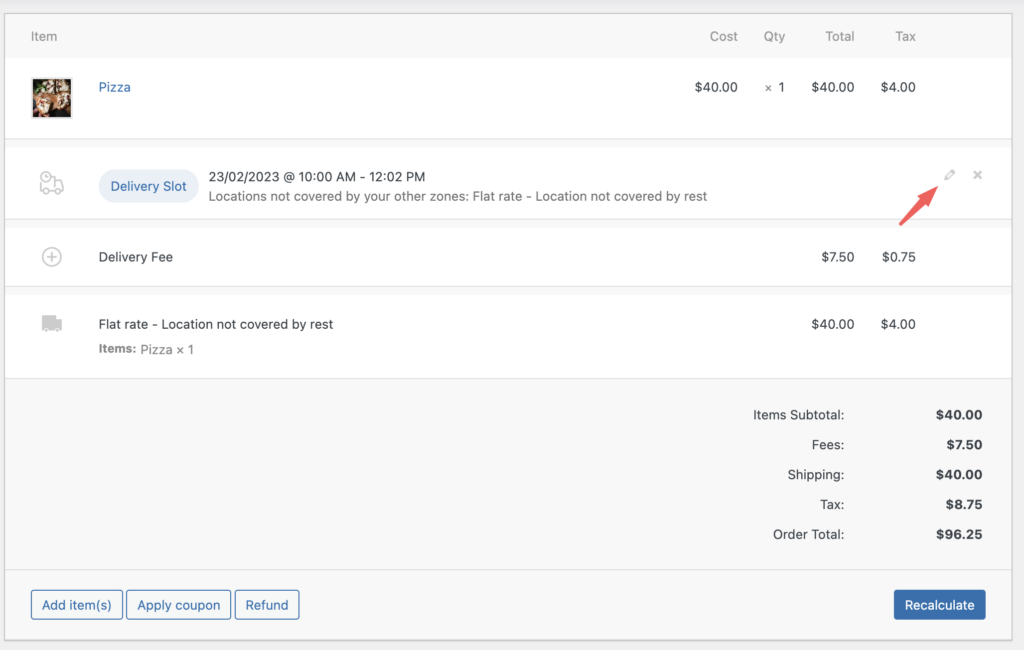Click the Cost column header
Image resolution: width=1024 pixels, height=650 pixels.
click(723, 36)
